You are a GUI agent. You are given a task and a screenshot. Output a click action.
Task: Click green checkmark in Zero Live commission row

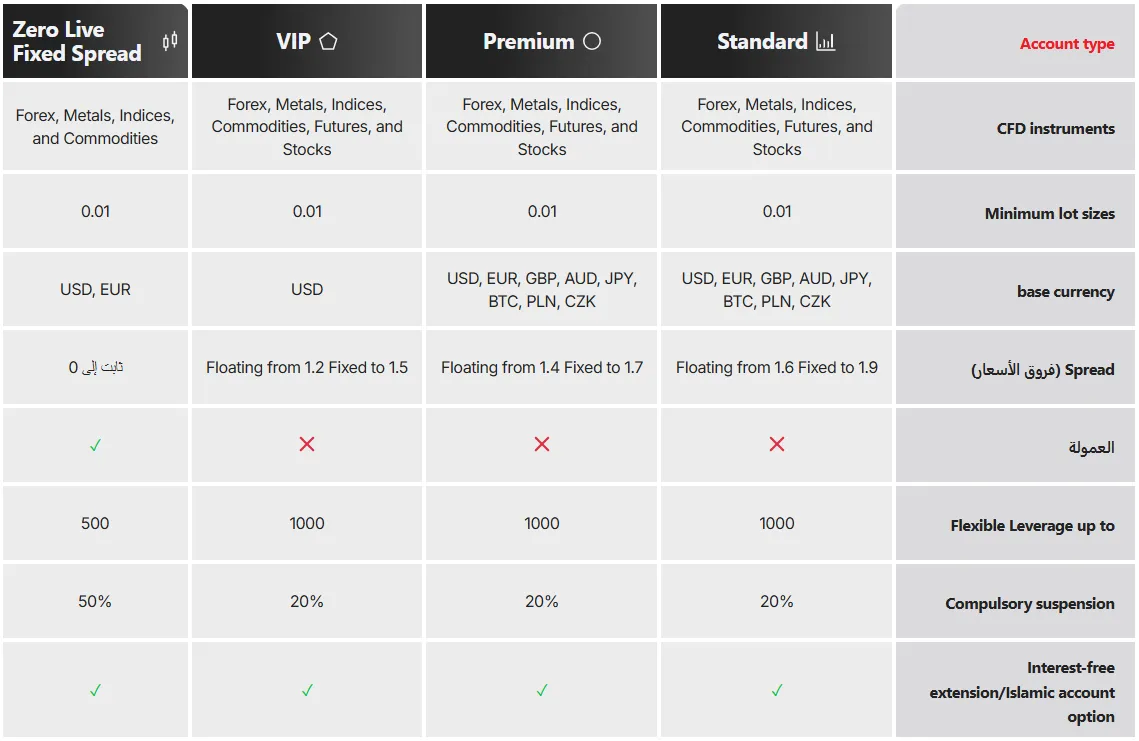(95, 445)
